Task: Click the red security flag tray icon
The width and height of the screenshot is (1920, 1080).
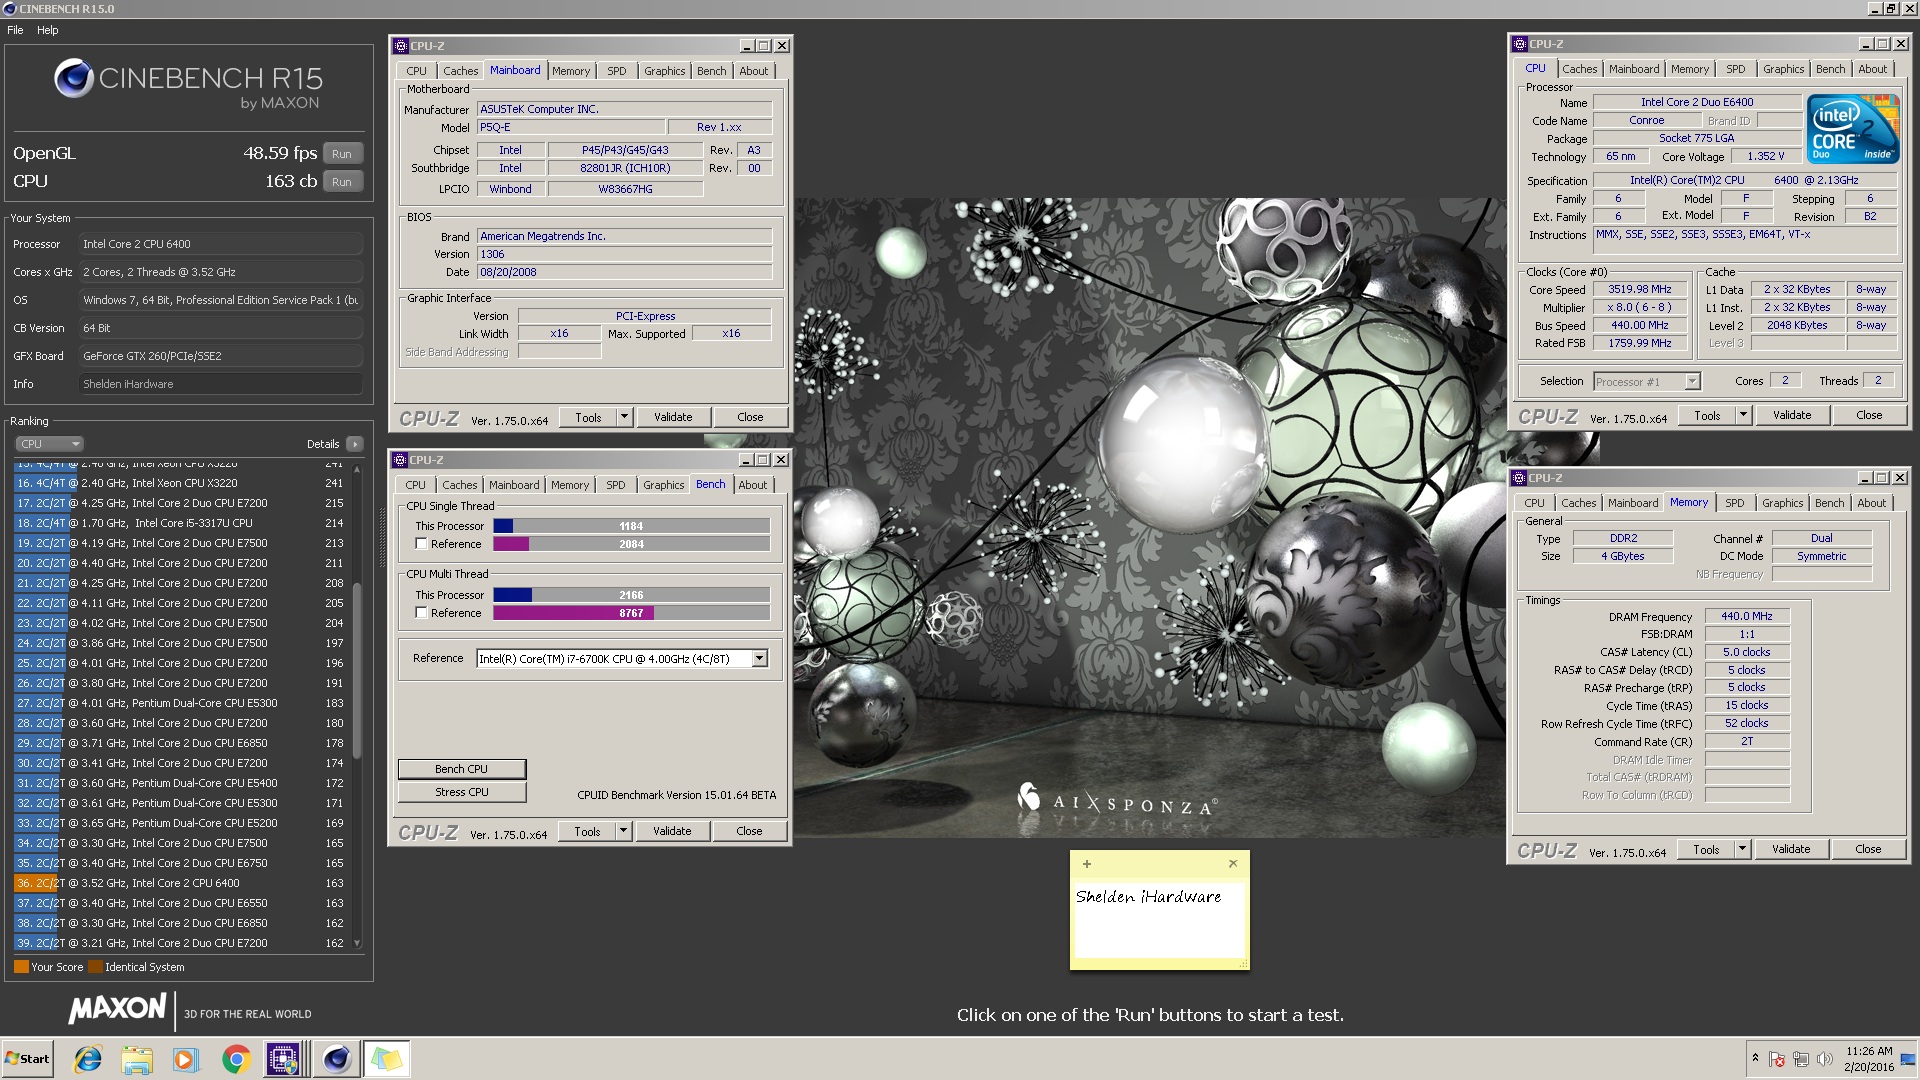Action: tap(1777, 1059)
